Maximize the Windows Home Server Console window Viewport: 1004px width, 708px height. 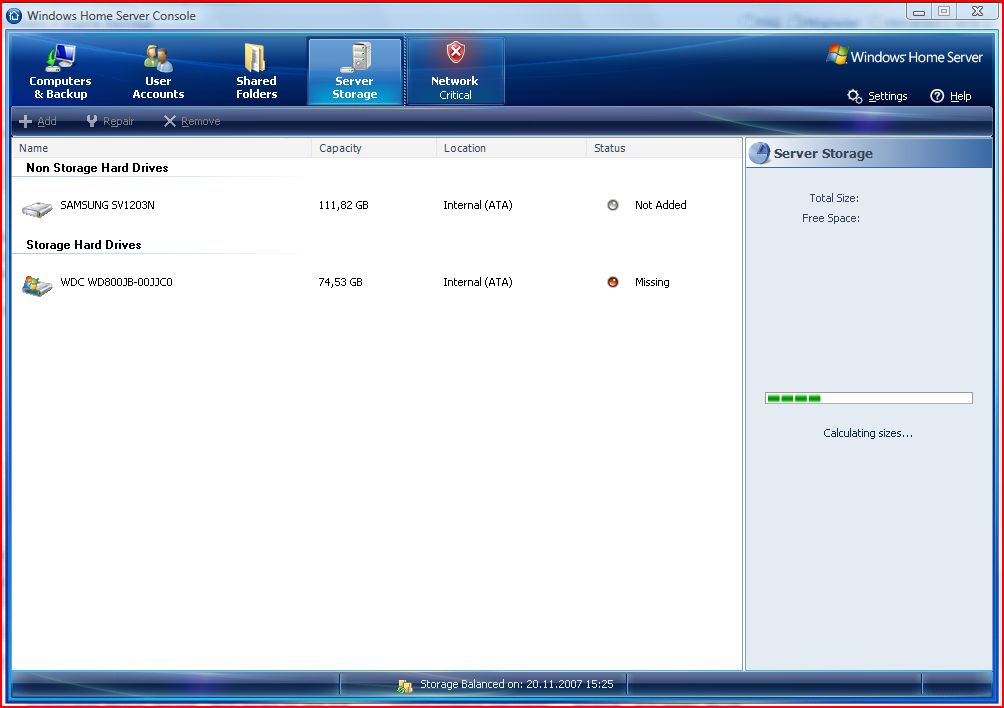944,12
